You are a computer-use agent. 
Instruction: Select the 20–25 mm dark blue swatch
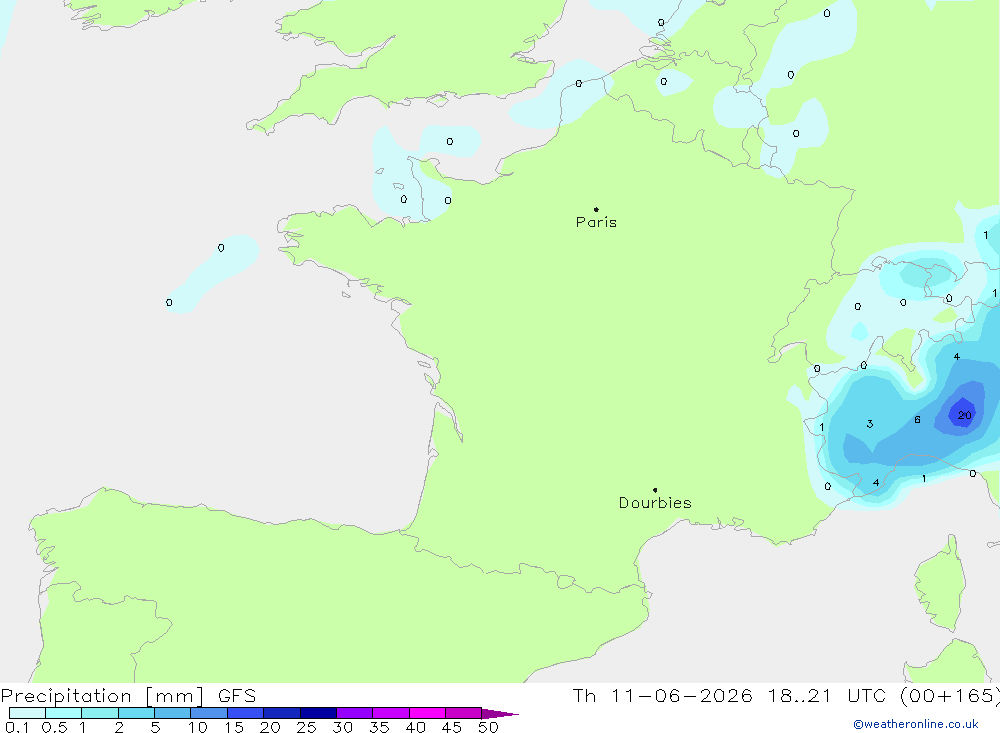coord(281,713)
